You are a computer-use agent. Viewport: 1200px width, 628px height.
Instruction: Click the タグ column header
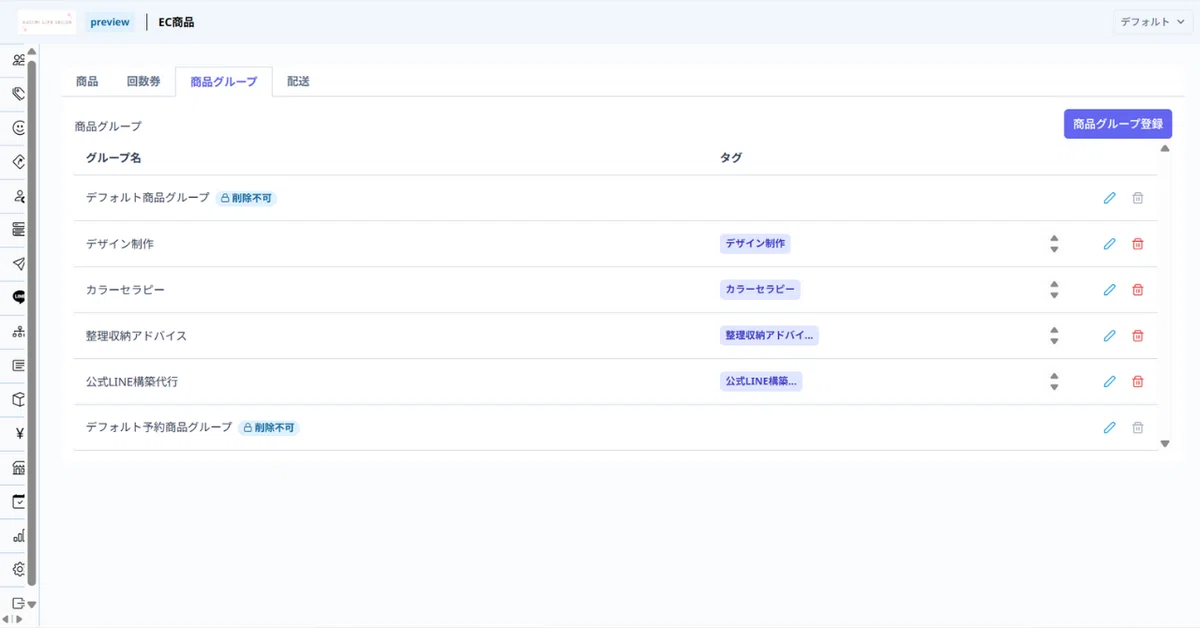[x=730, y=158]
